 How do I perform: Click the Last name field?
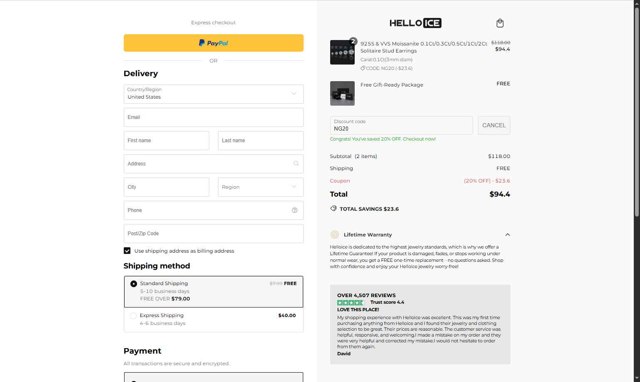[260, 140]
